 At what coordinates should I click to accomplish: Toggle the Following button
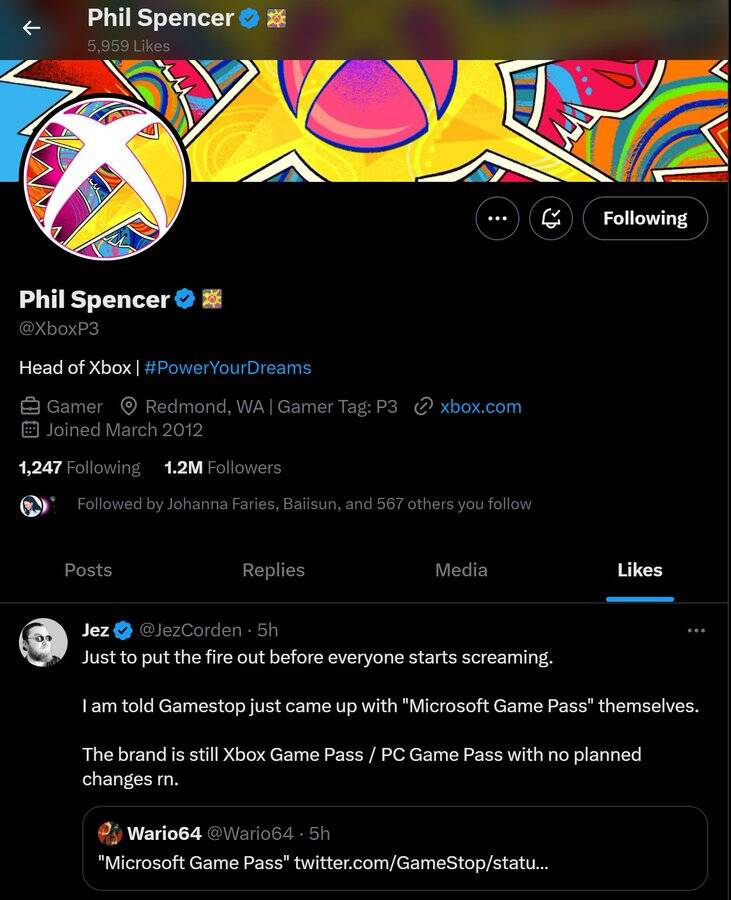[645, 218]
